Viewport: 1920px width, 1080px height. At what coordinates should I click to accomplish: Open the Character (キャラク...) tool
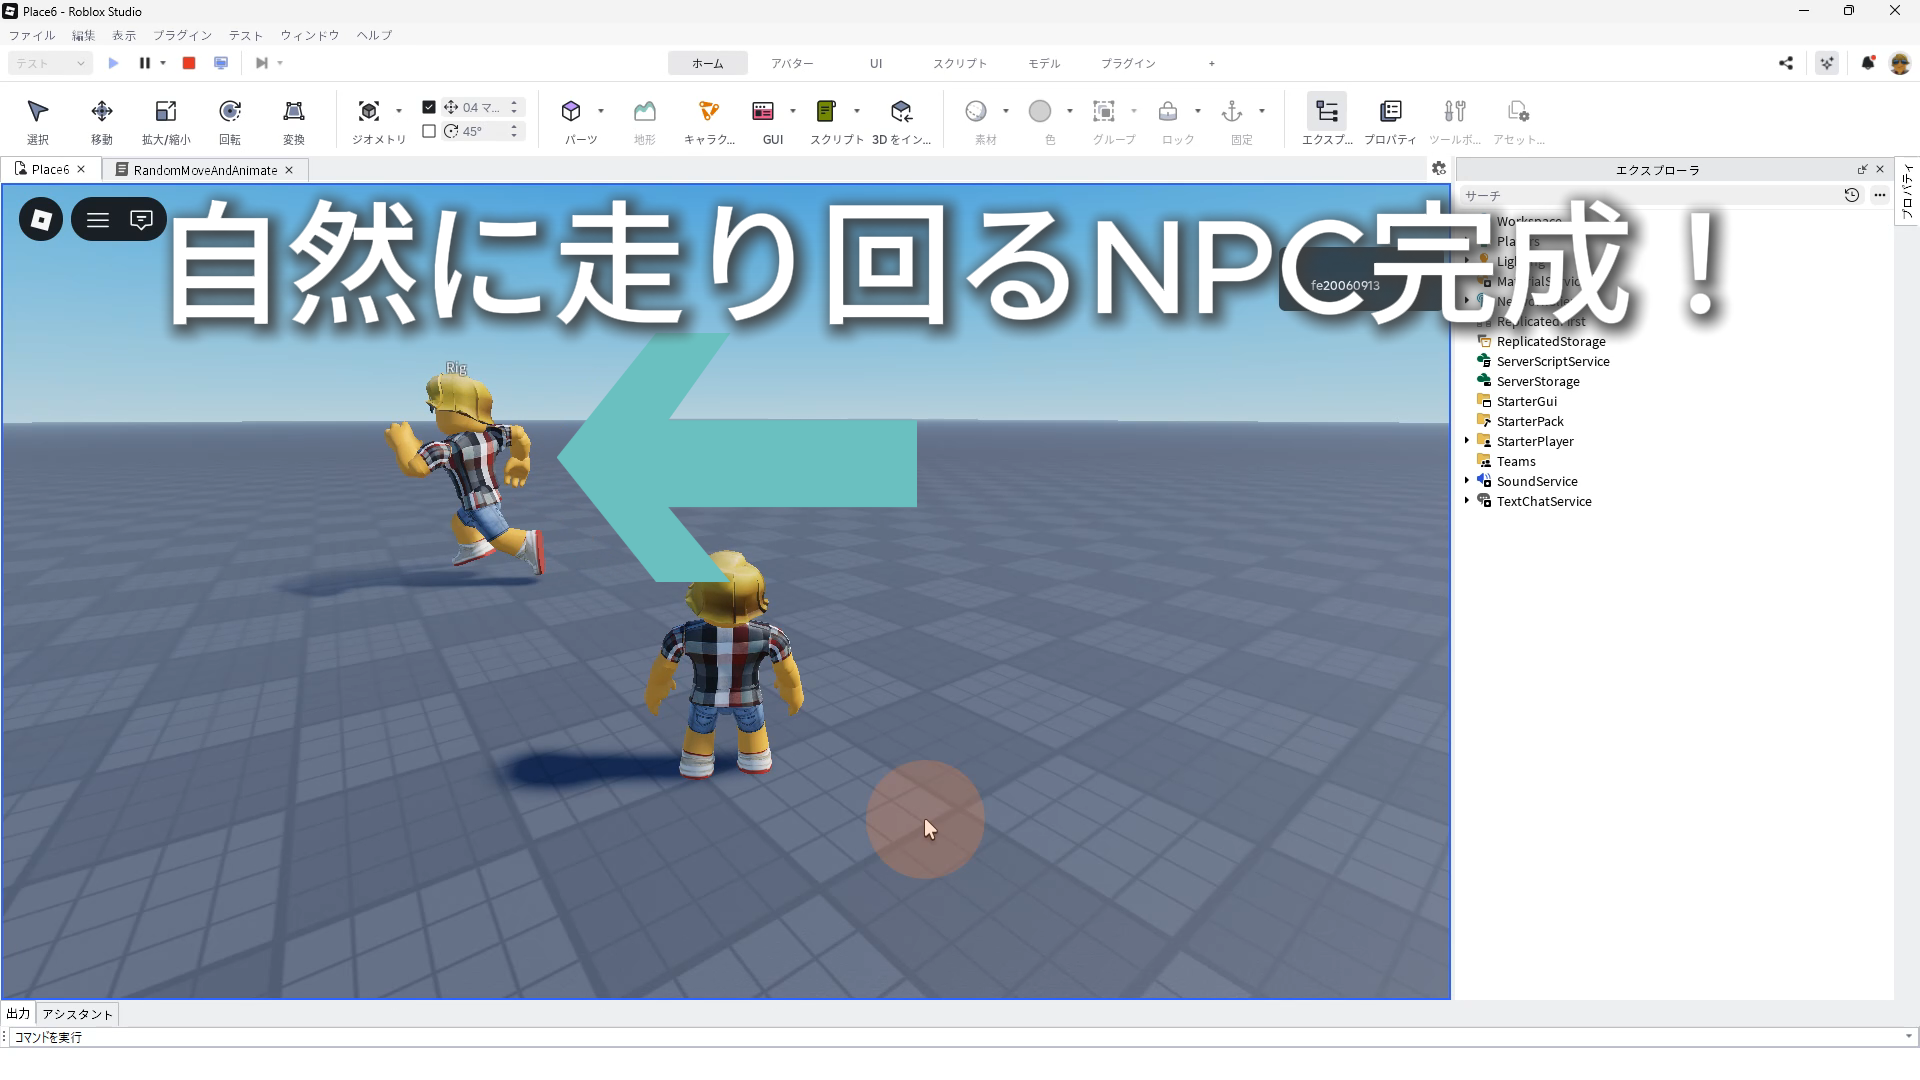708,112
